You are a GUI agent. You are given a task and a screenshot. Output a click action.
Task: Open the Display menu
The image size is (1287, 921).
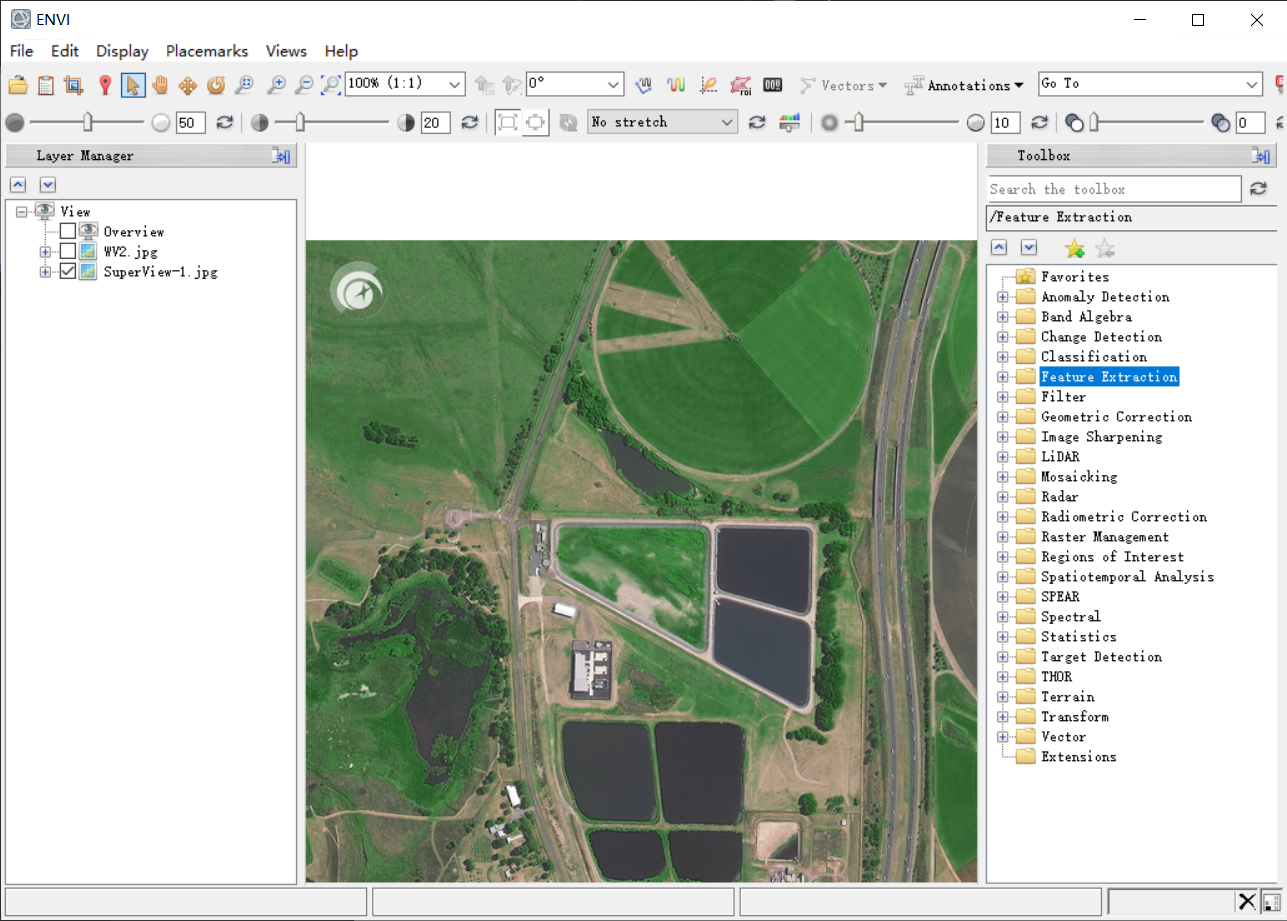coord(122,51)
